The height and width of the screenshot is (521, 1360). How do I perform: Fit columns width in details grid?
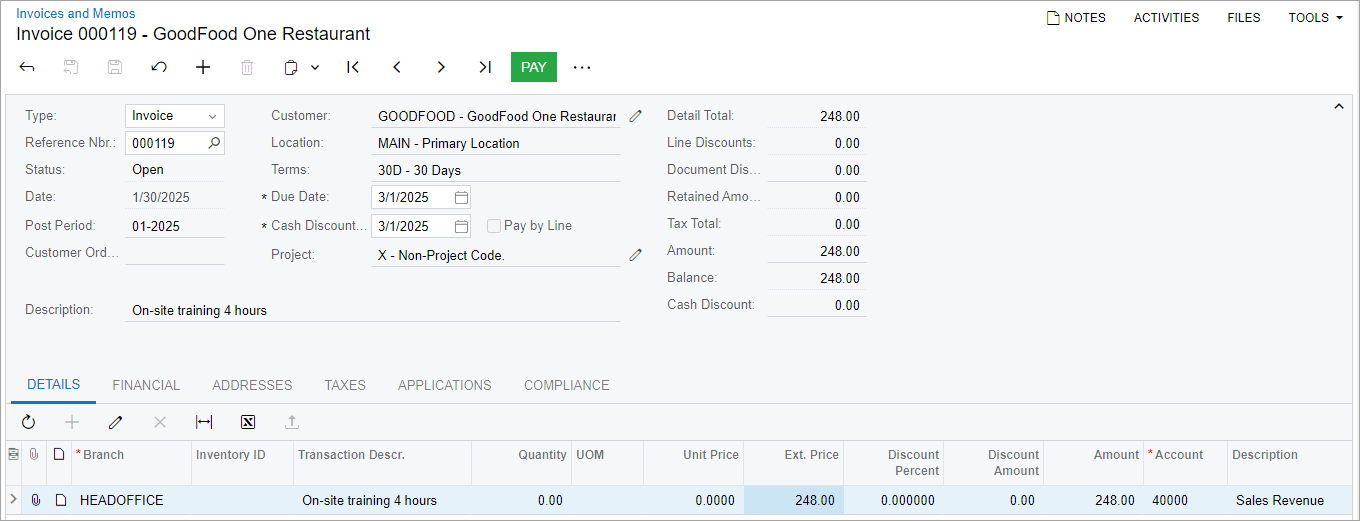click(x=204, y=422)
